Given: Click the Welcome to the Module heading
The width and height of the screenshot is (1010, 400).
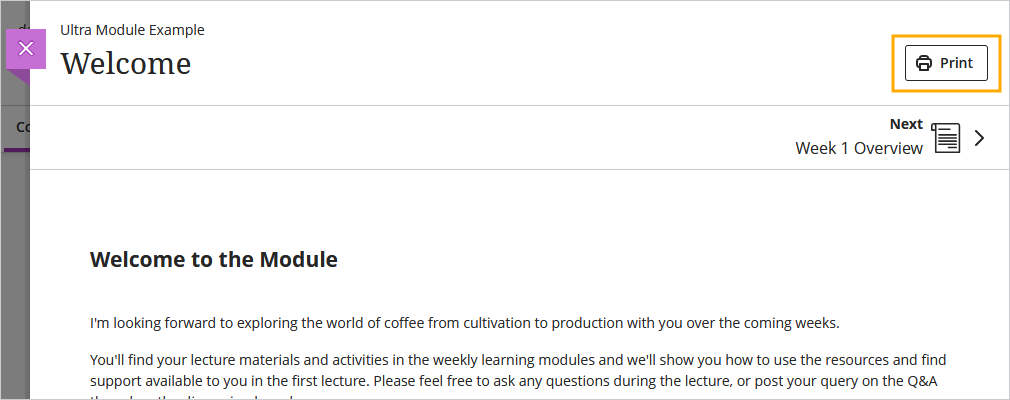Looking at the screenshot, I should [214, 260].
